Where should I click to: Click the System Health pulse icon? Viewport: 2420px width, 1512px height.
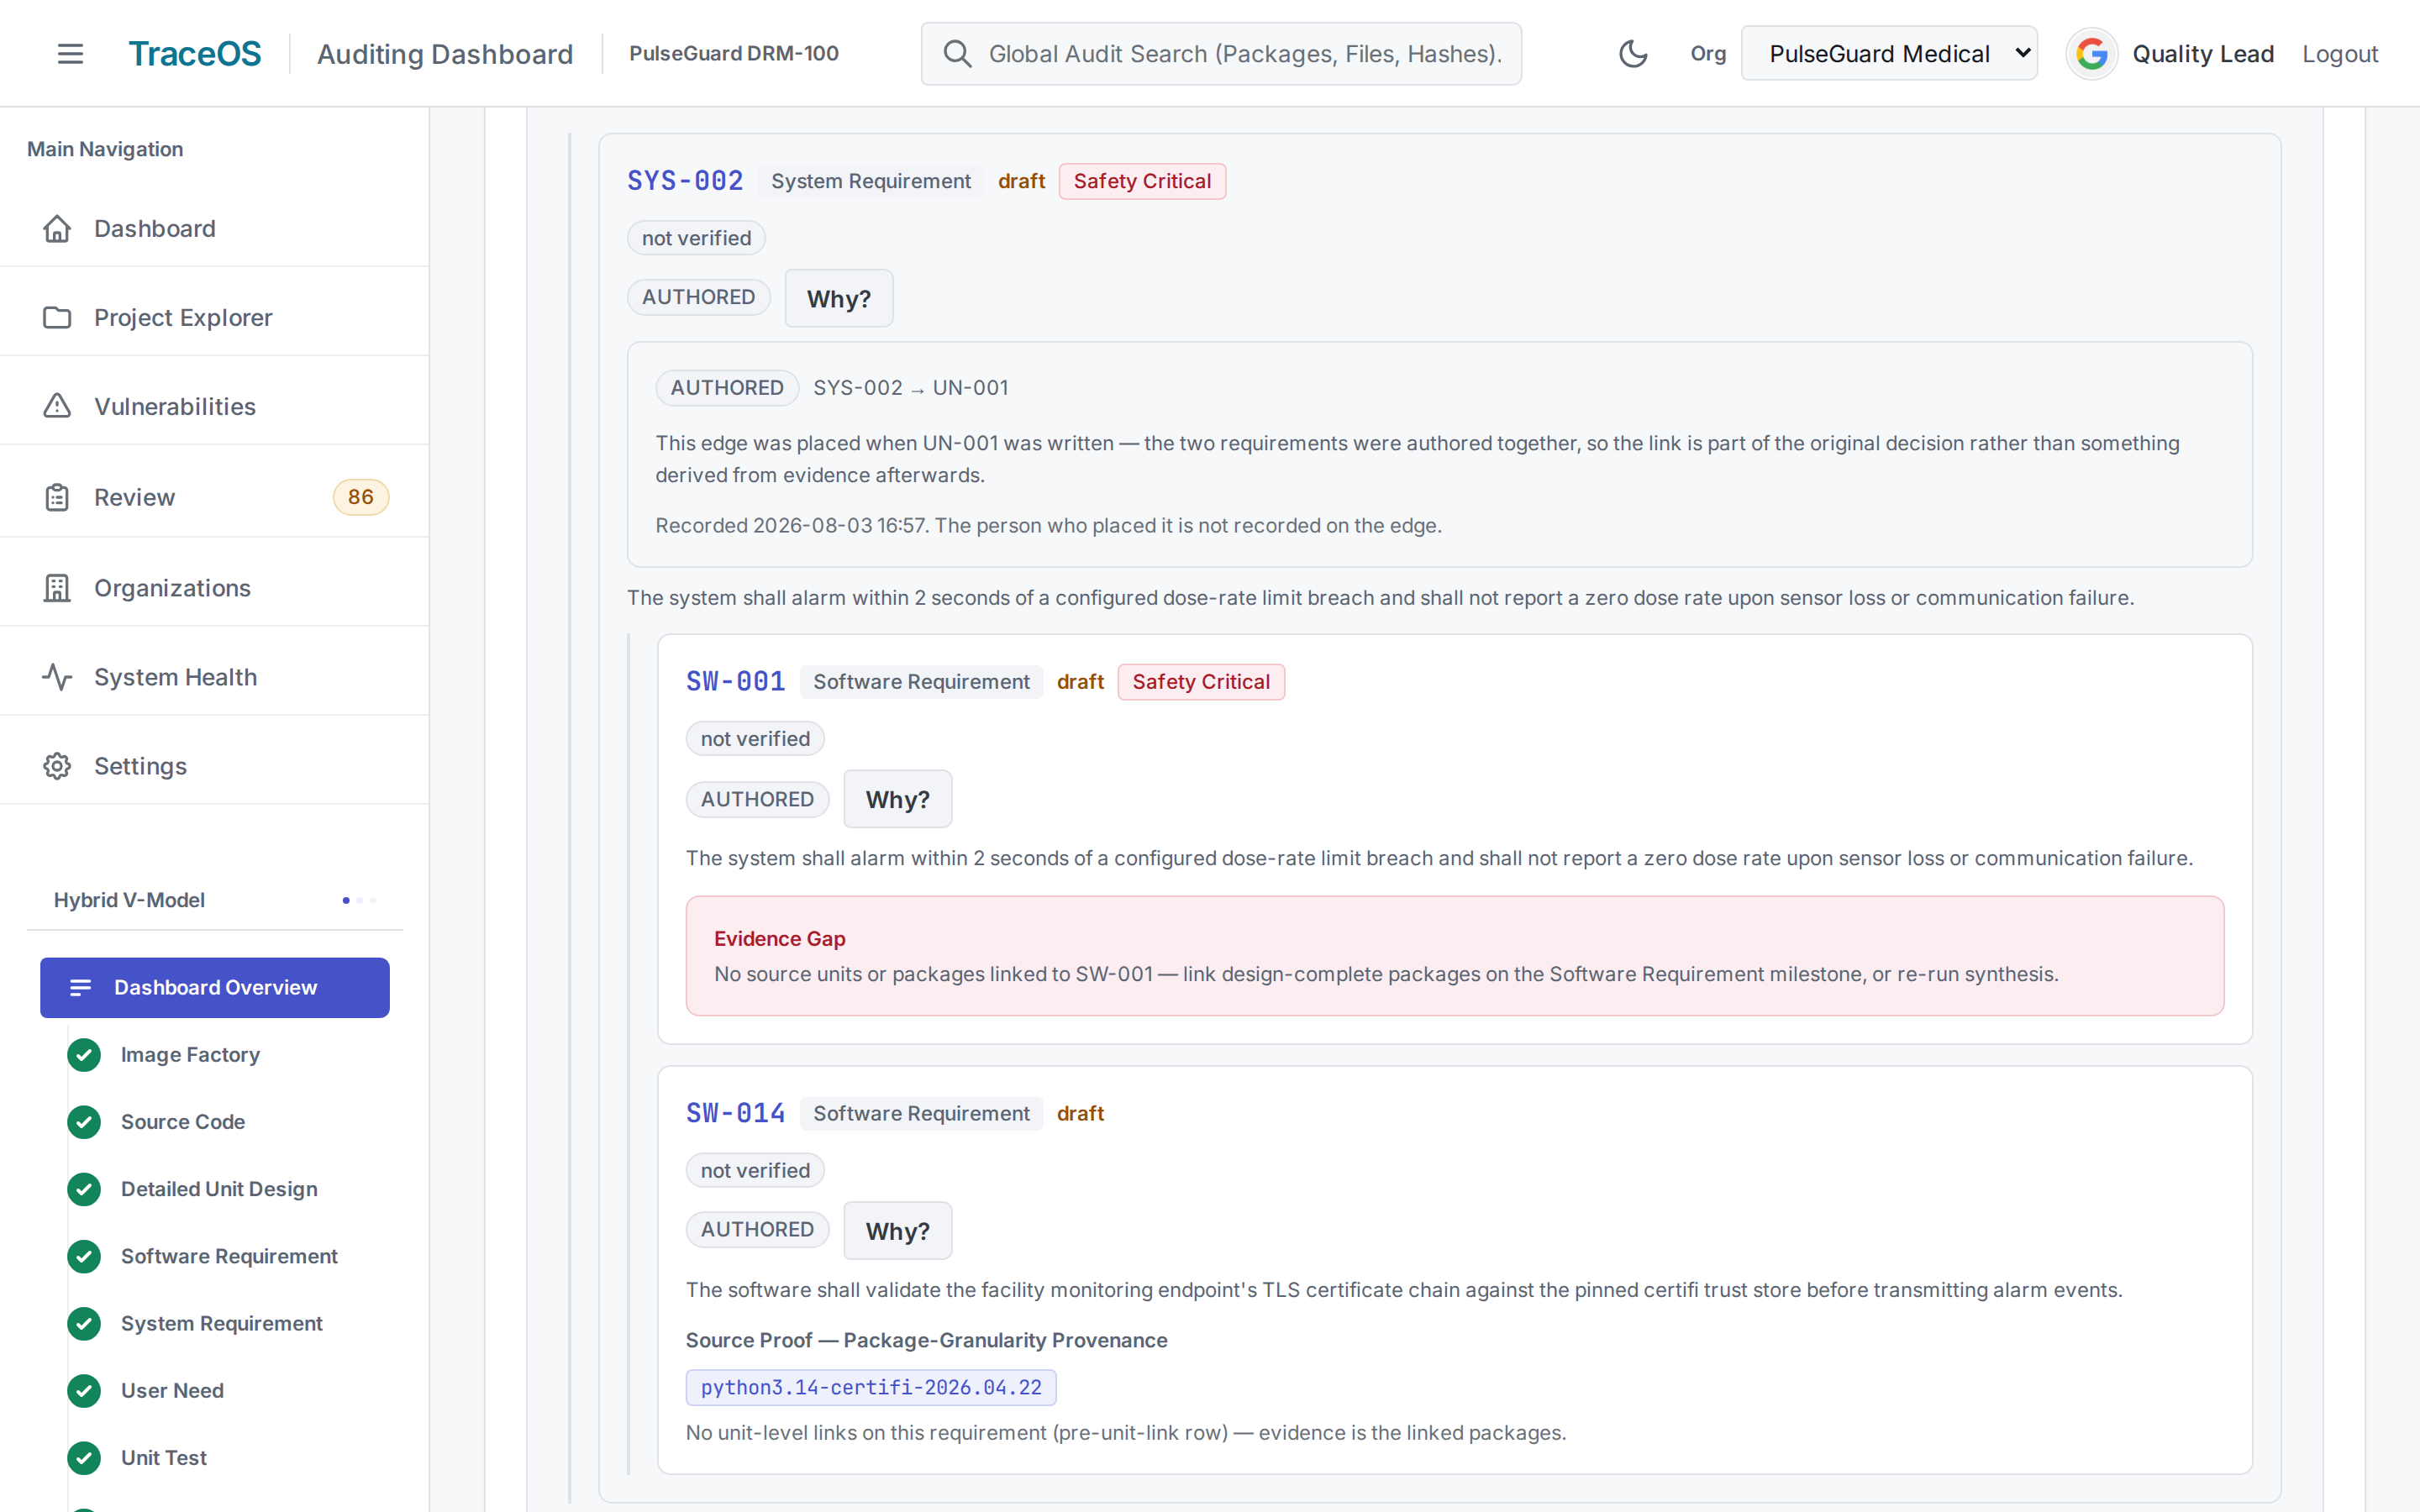[x=57, y=677]
